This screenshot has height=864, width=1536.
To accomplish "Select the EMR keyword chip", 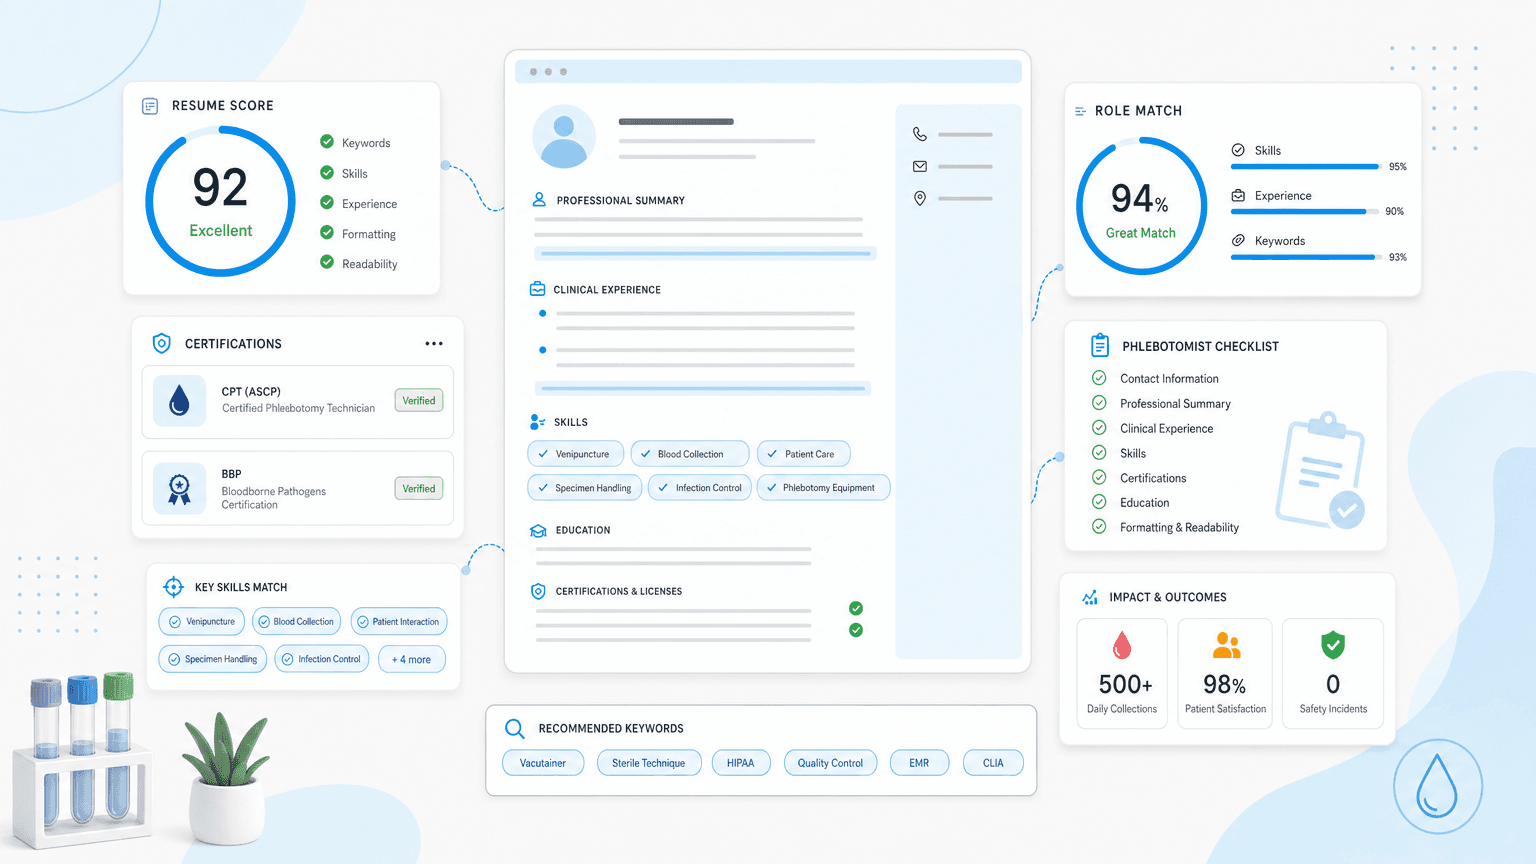I will (x=919, y=763).
